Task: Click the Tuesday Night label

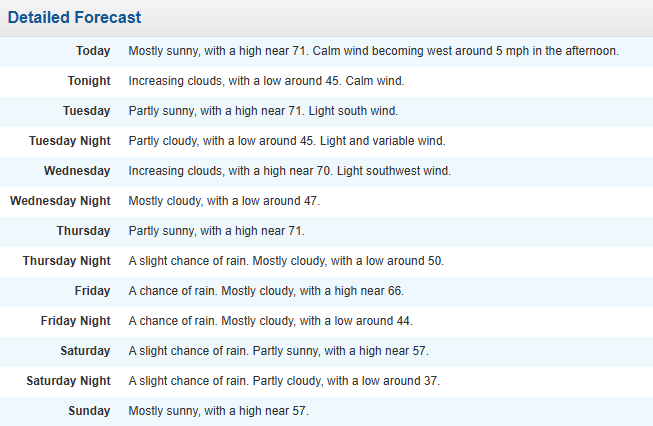Action: pos(70,141)
